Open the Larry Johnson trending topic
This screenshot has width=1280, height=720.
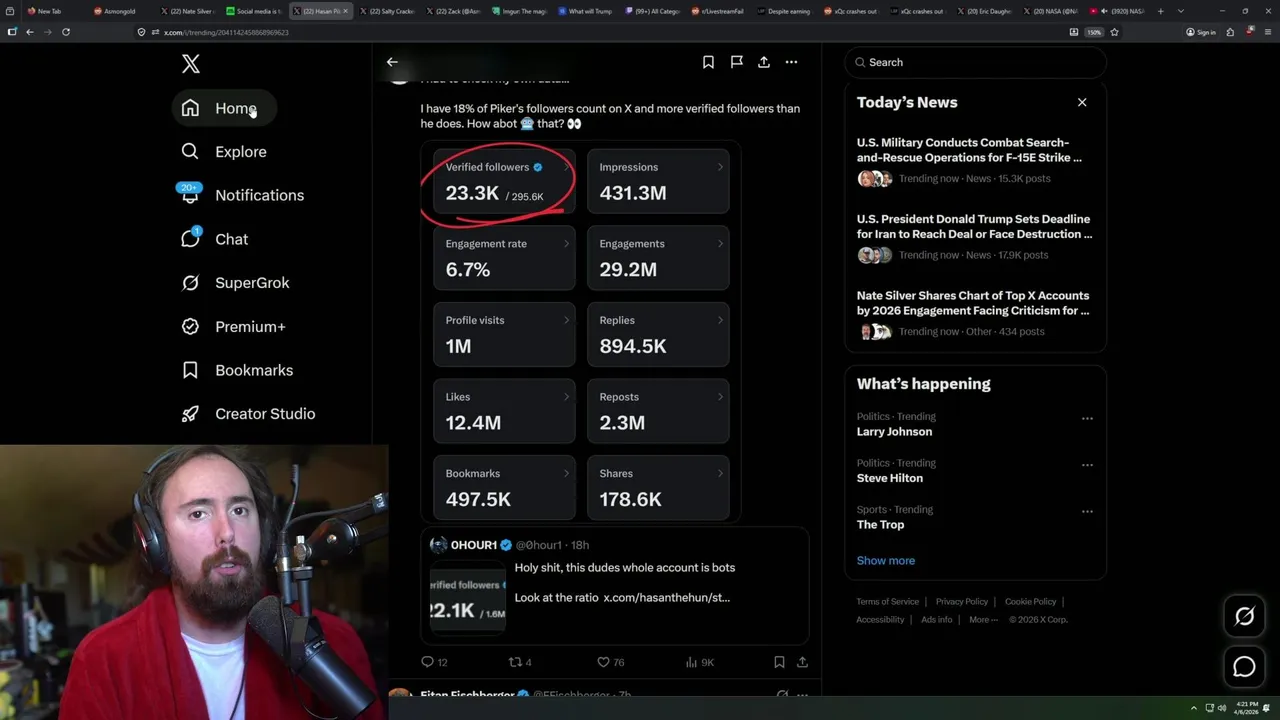point(894,432)
